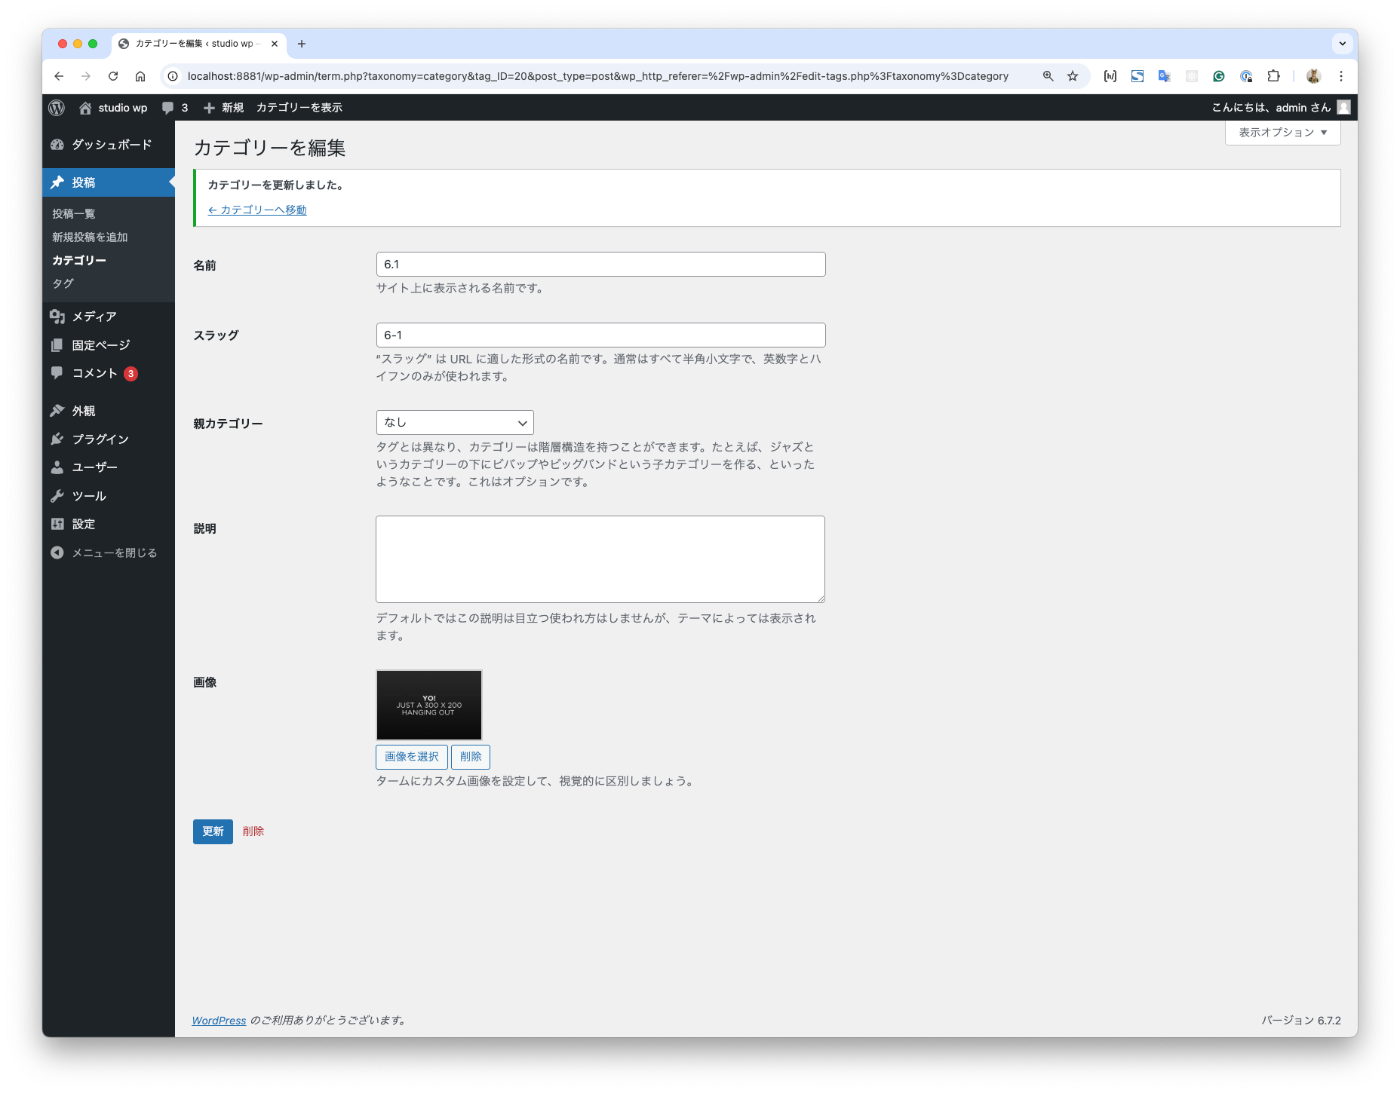The image size is (1400, 1093).
Task: Click the Google Translate extension icon
Action: point(1164,76)
